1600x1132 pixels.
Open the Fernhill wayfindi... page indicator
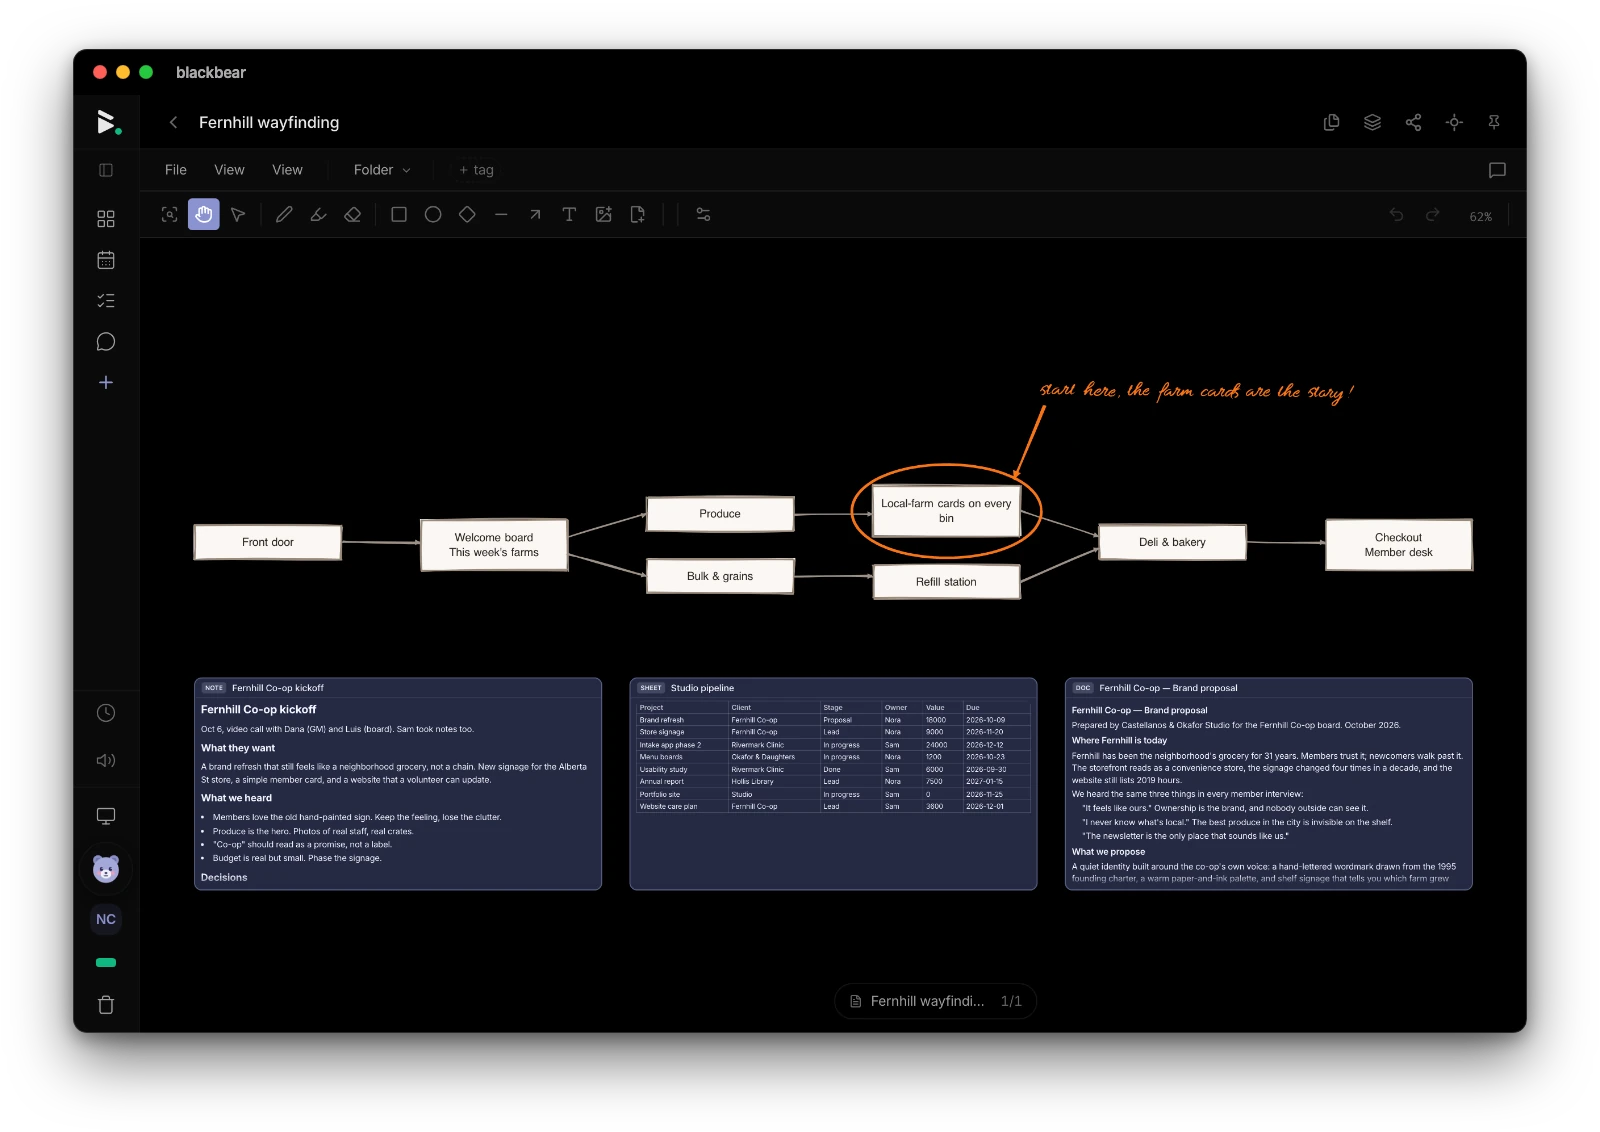pyautogui.click(x=935, y=1001)
